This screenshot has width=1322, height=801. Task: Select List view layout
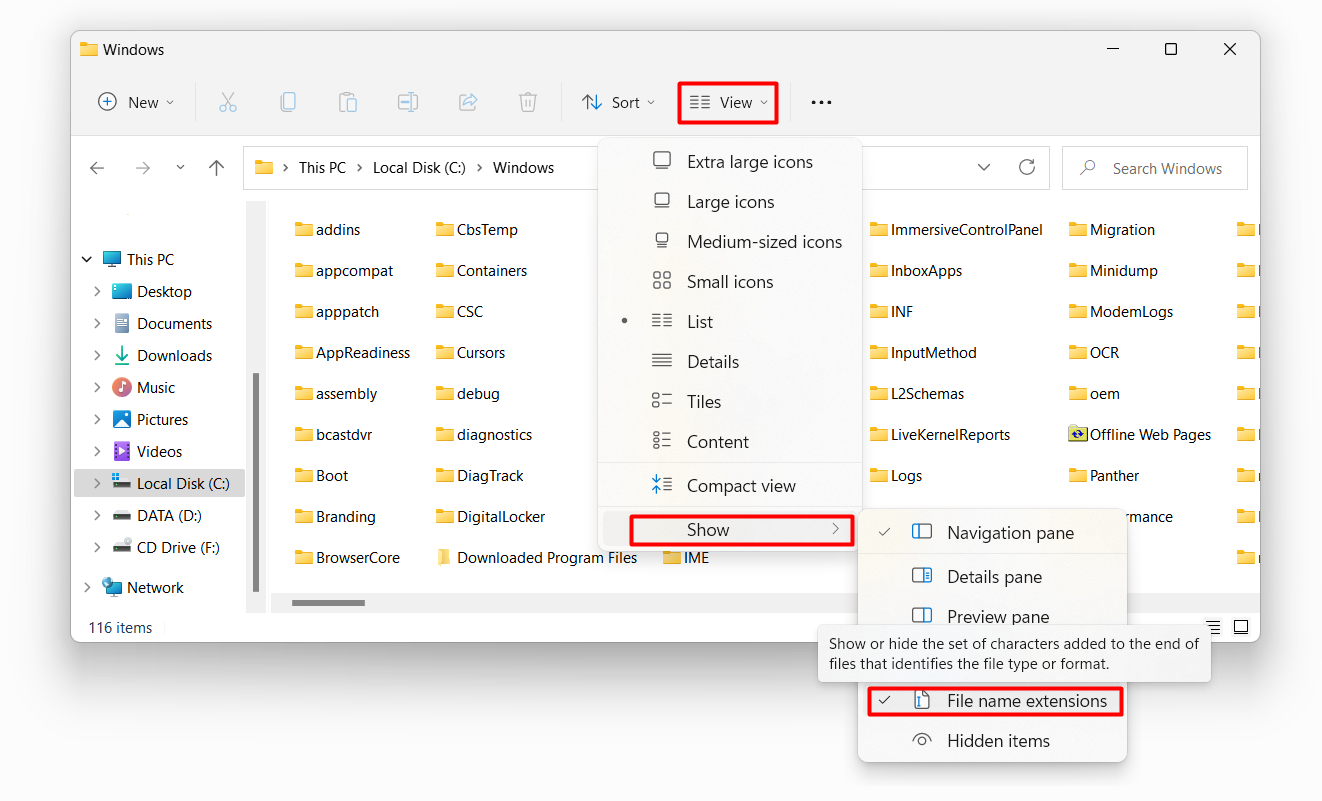point(730,322)
